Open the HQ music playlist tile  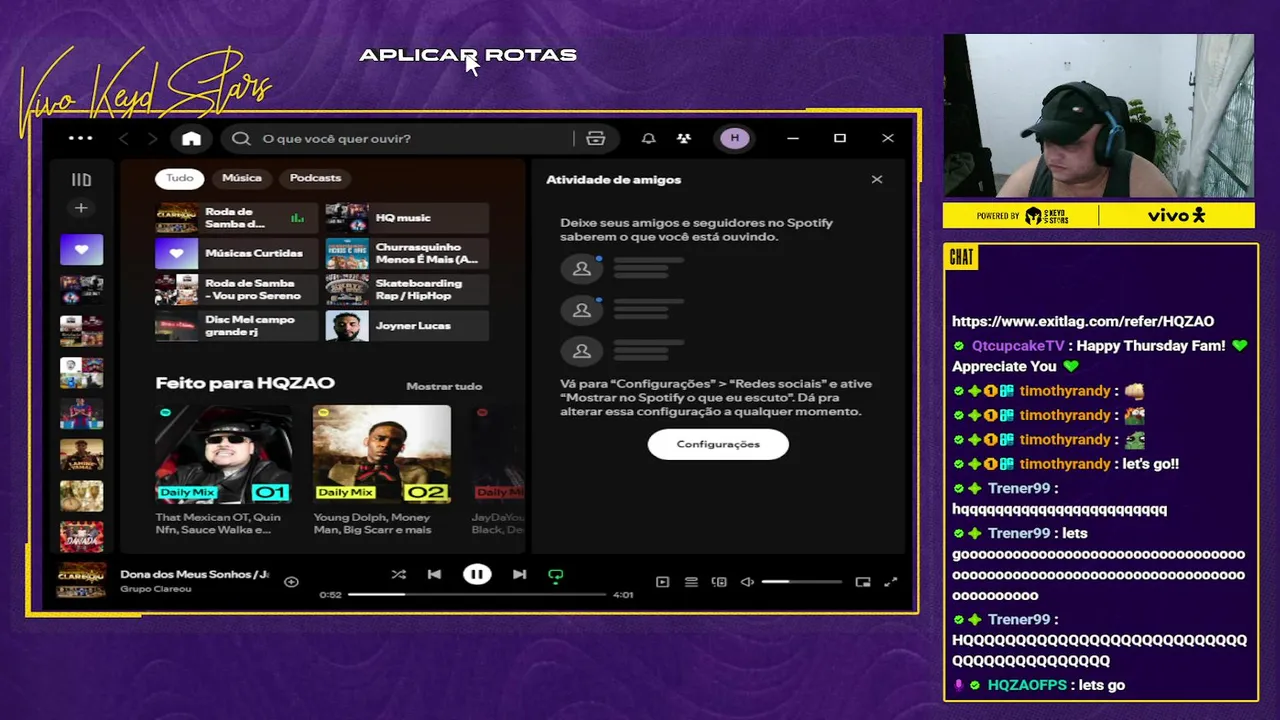(x=407, y=218)
